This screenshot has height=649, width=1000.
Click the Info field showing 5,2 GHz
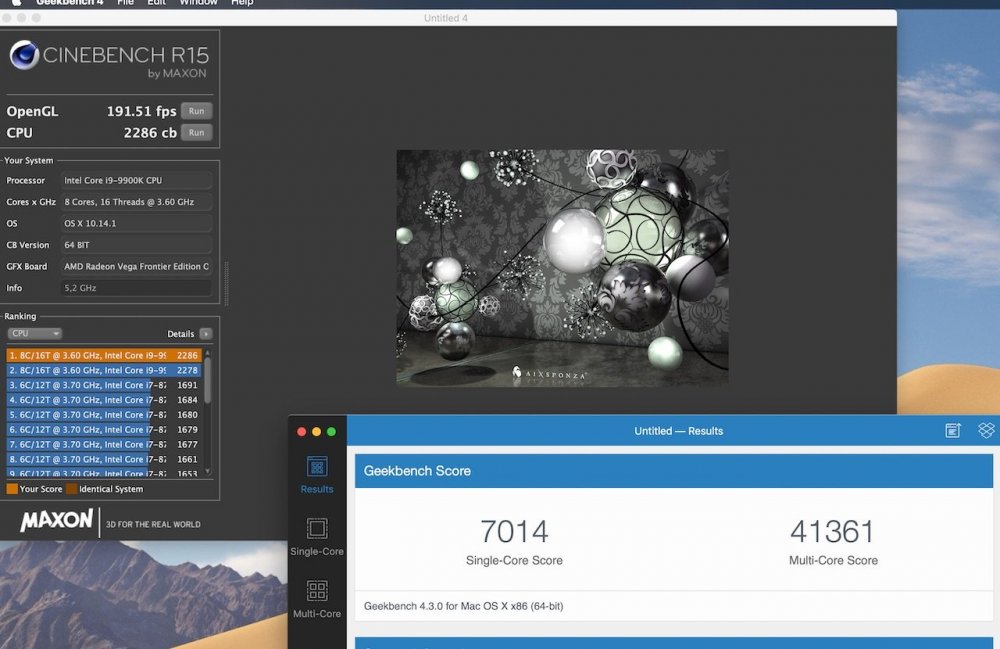[x=136, y=288]
